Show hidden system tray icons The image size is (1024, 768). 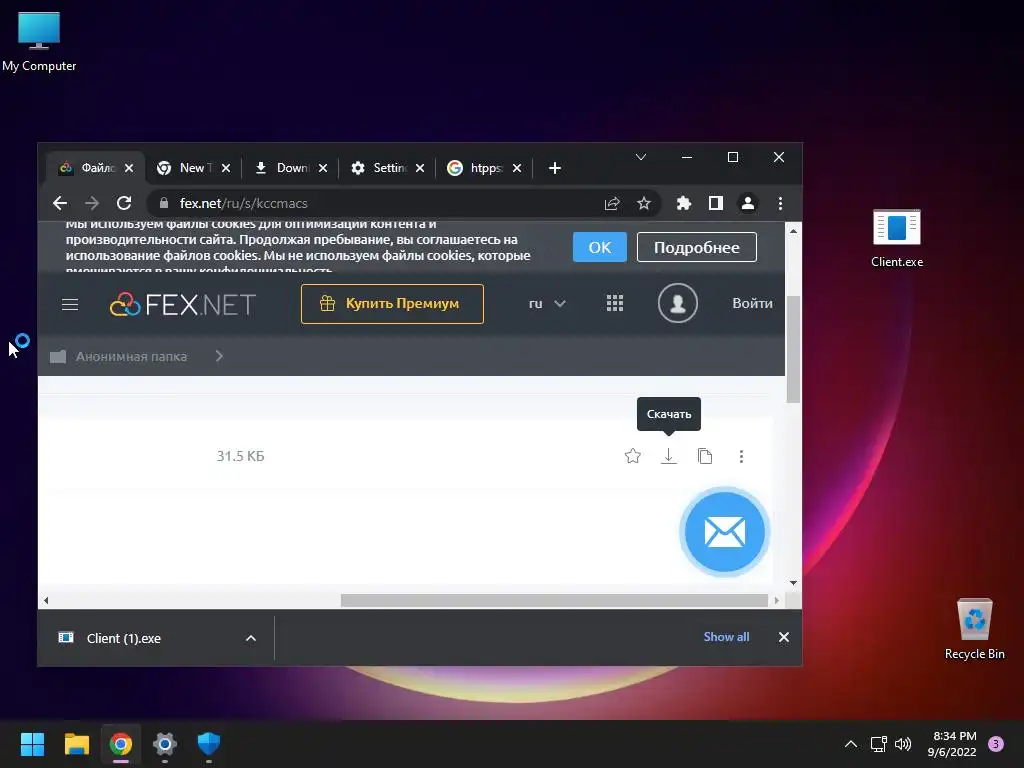(851, 744)
